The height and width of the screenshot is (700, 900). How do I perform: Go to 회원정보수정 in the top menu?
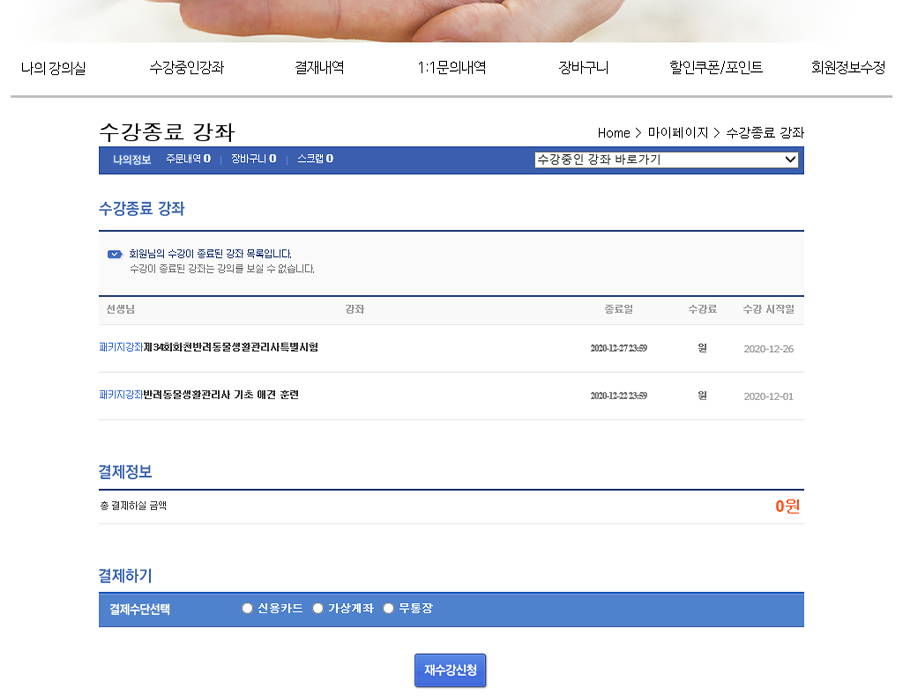[x=848, y=68]
